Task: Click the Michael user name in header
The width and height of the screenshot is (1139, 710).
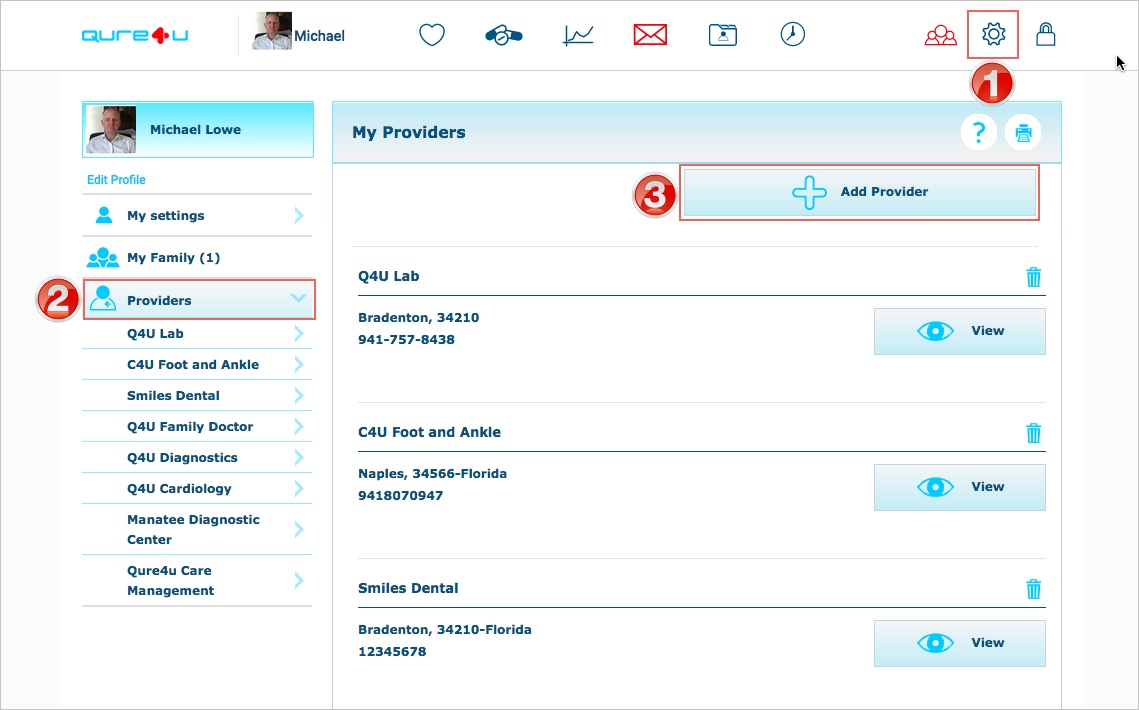Action: [320, 36]
